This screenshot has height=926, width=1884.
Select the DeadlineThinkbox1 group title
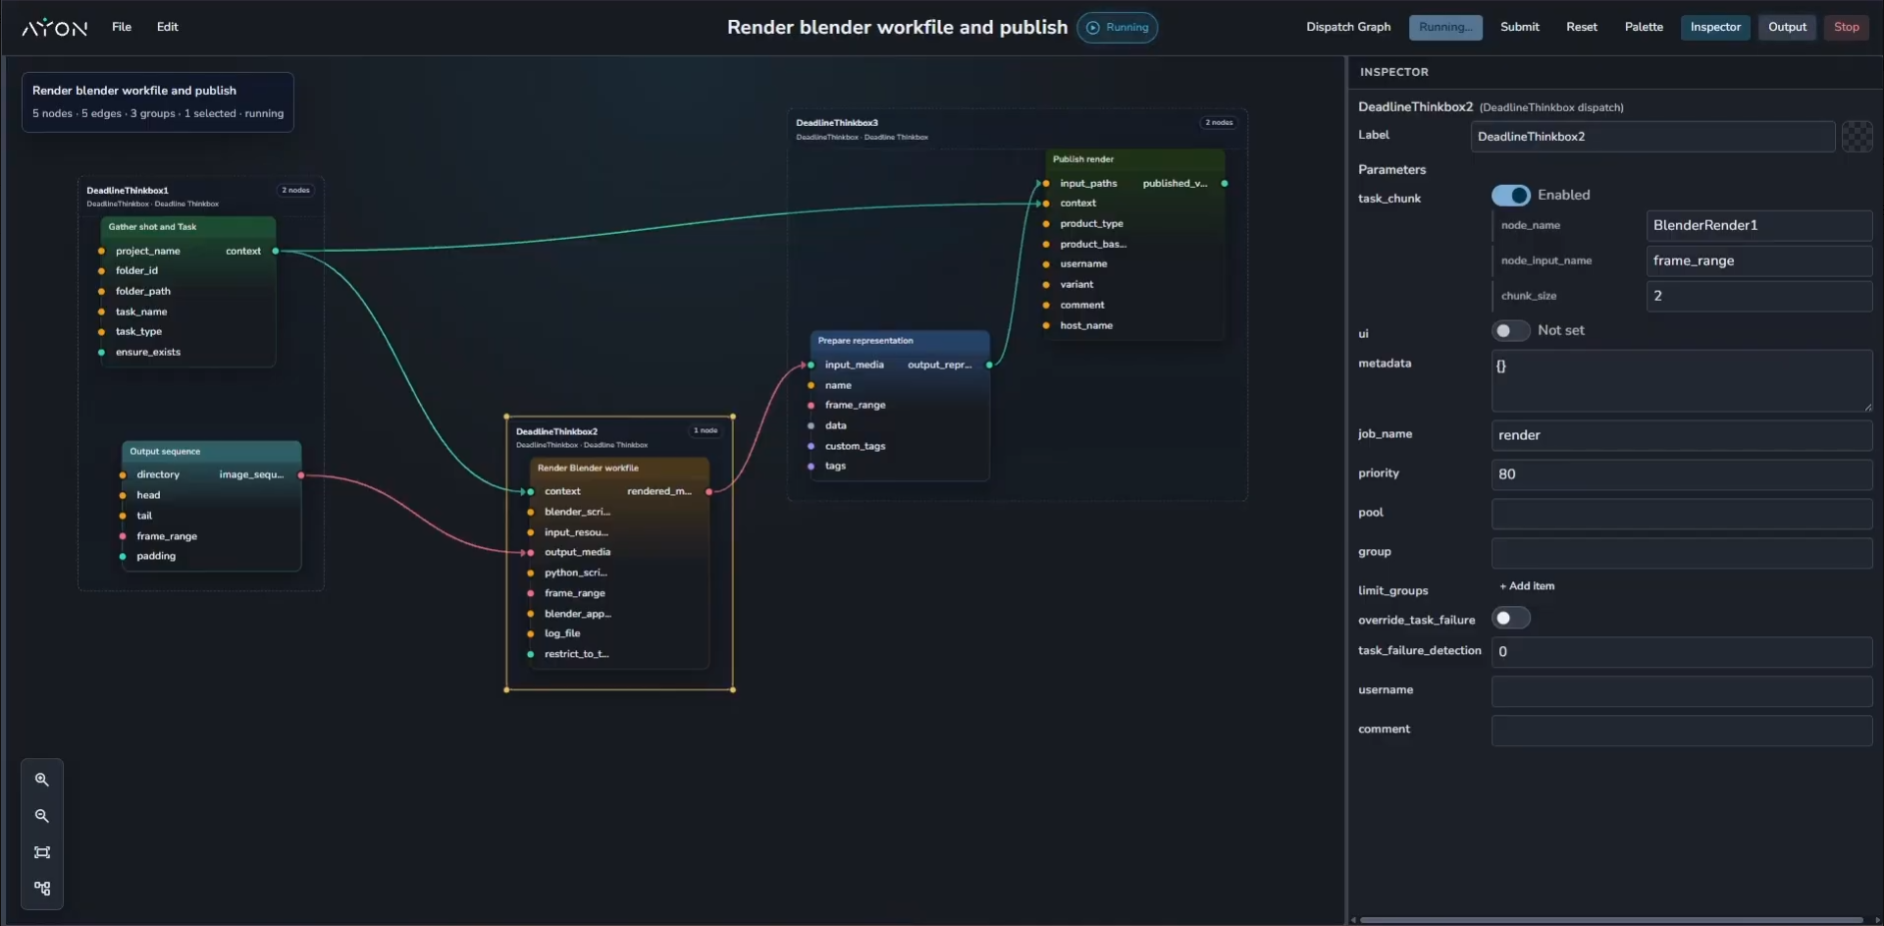127,190
